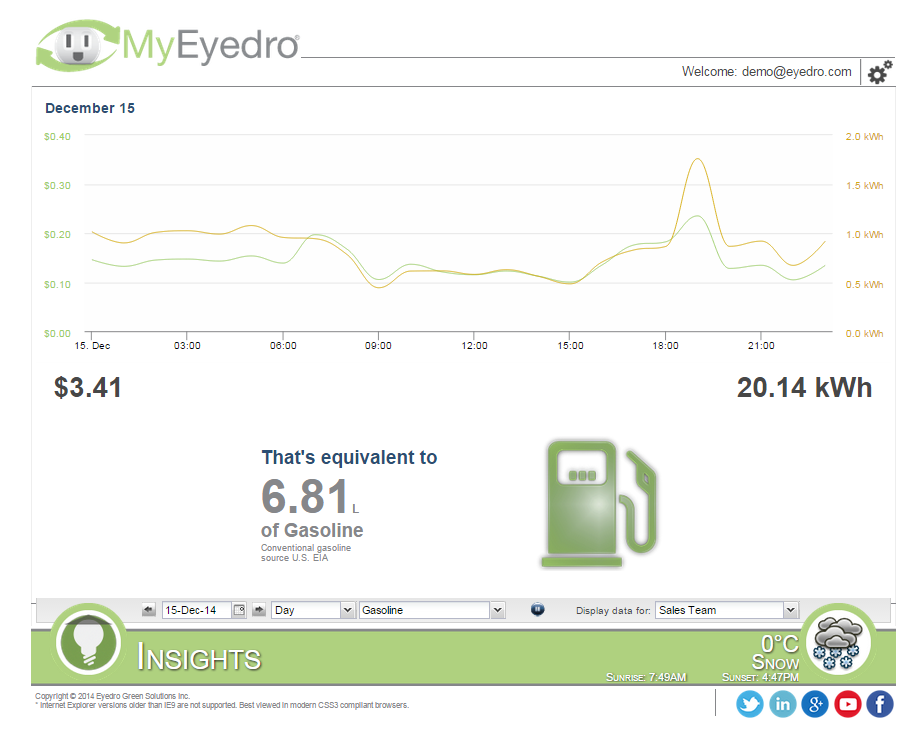Open the YouTube channel
Image resolution: width=922 pixels, height=739 pixels.
click(x=847, y=704)
